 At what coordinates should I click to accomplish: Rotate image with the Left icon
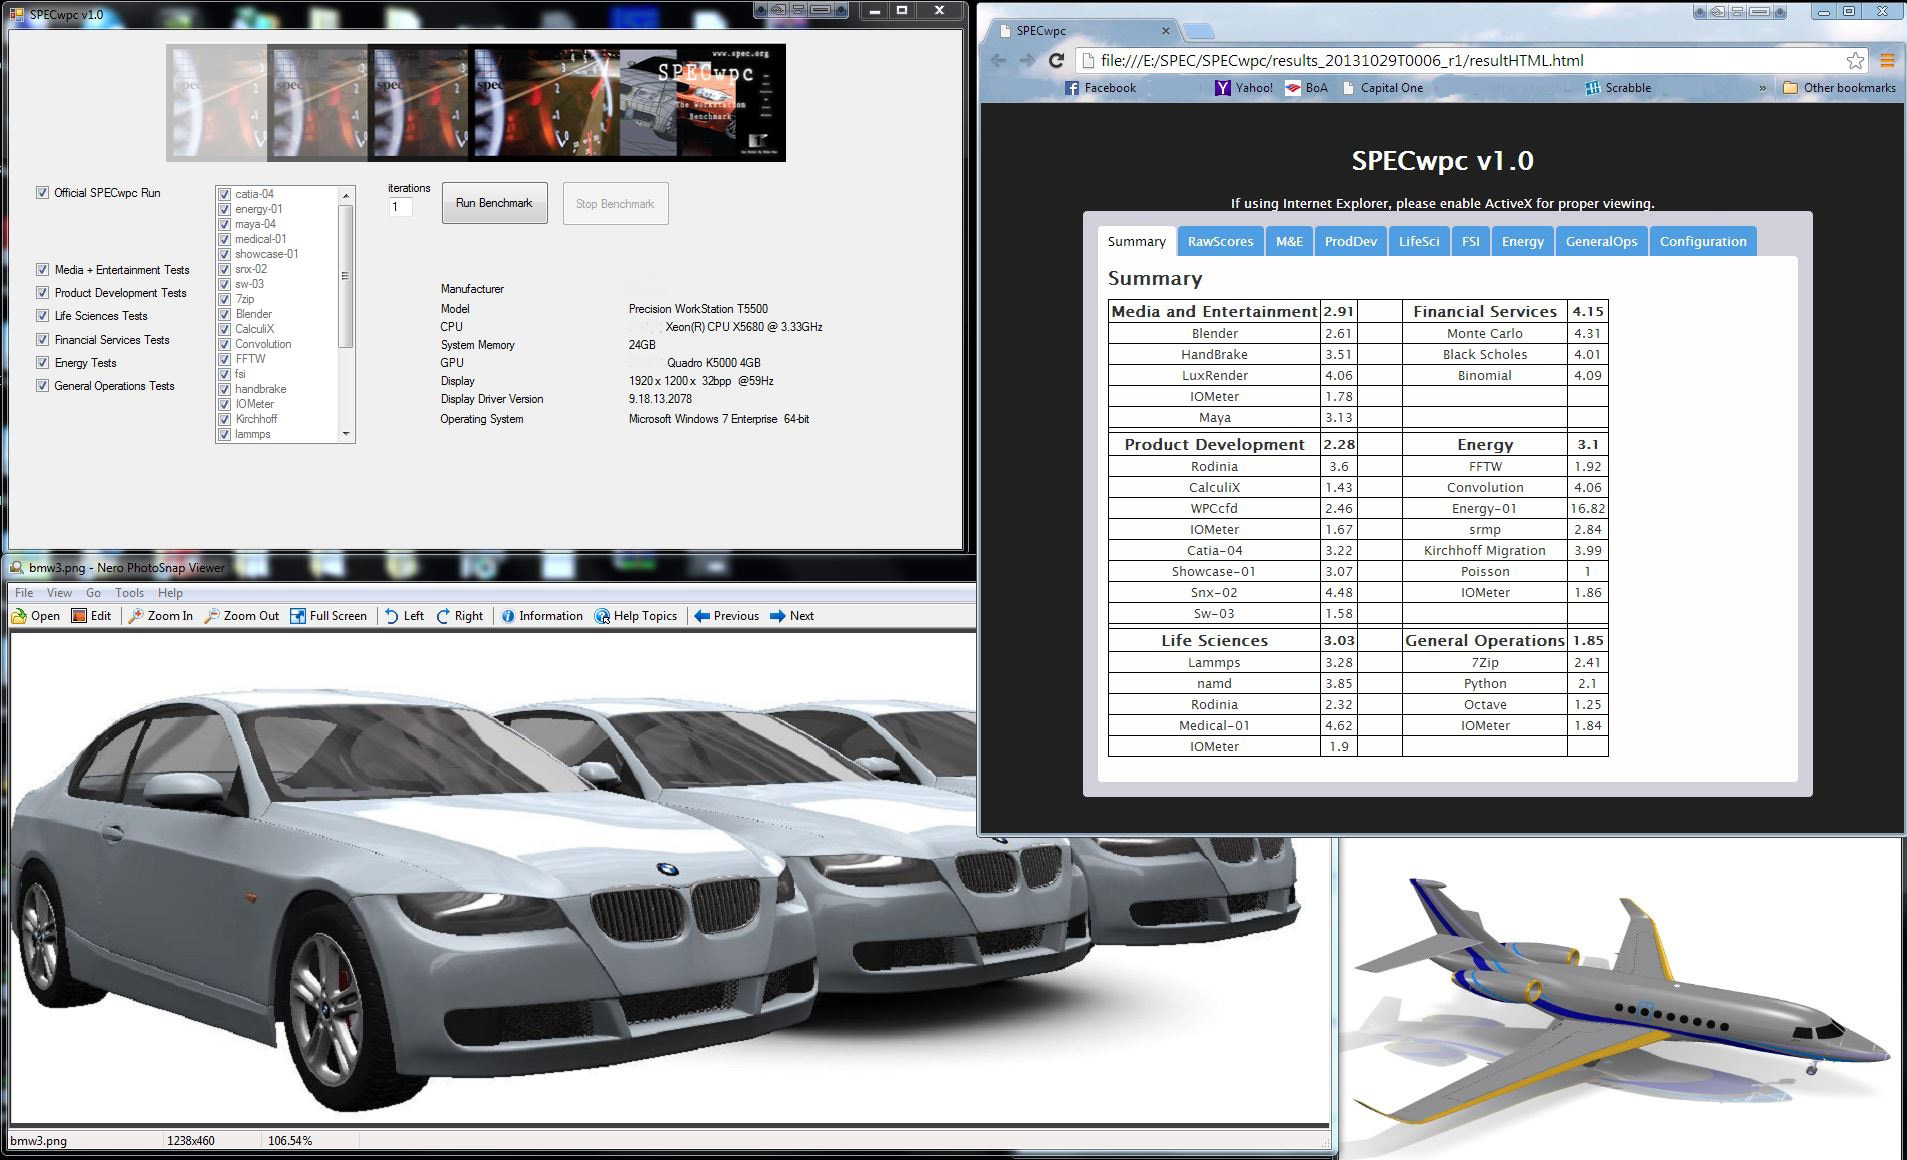(392, 616)
